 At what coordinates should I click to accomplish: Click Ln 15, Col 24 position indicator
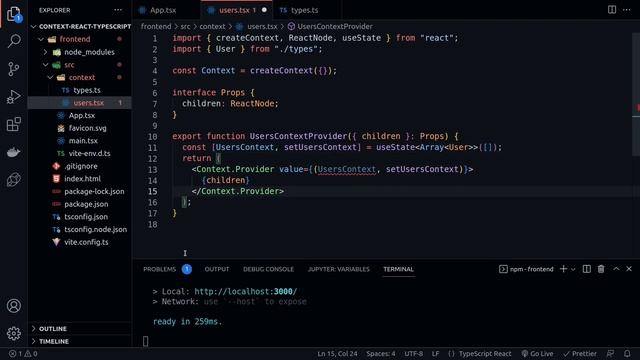coord(338,353)
